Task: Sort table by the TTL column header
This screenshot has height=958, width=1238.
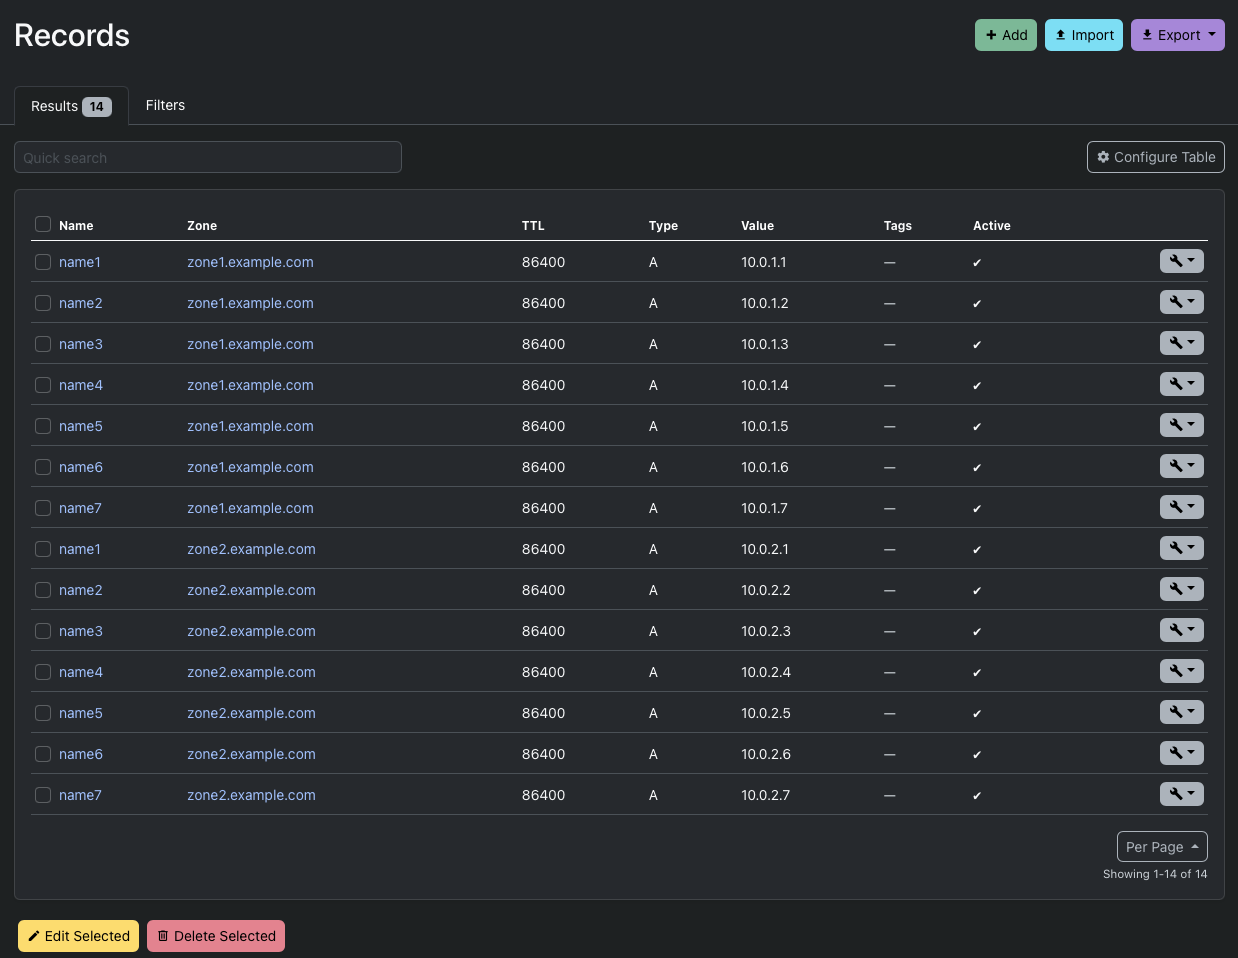Action: click(533, 226)
